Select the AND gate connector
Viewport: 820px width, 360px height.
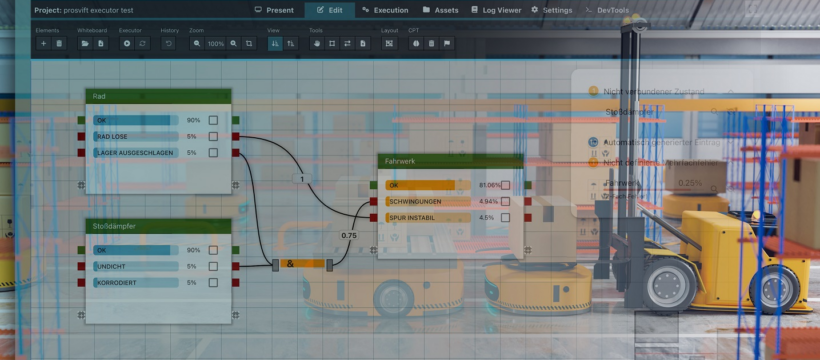(302, 264)
